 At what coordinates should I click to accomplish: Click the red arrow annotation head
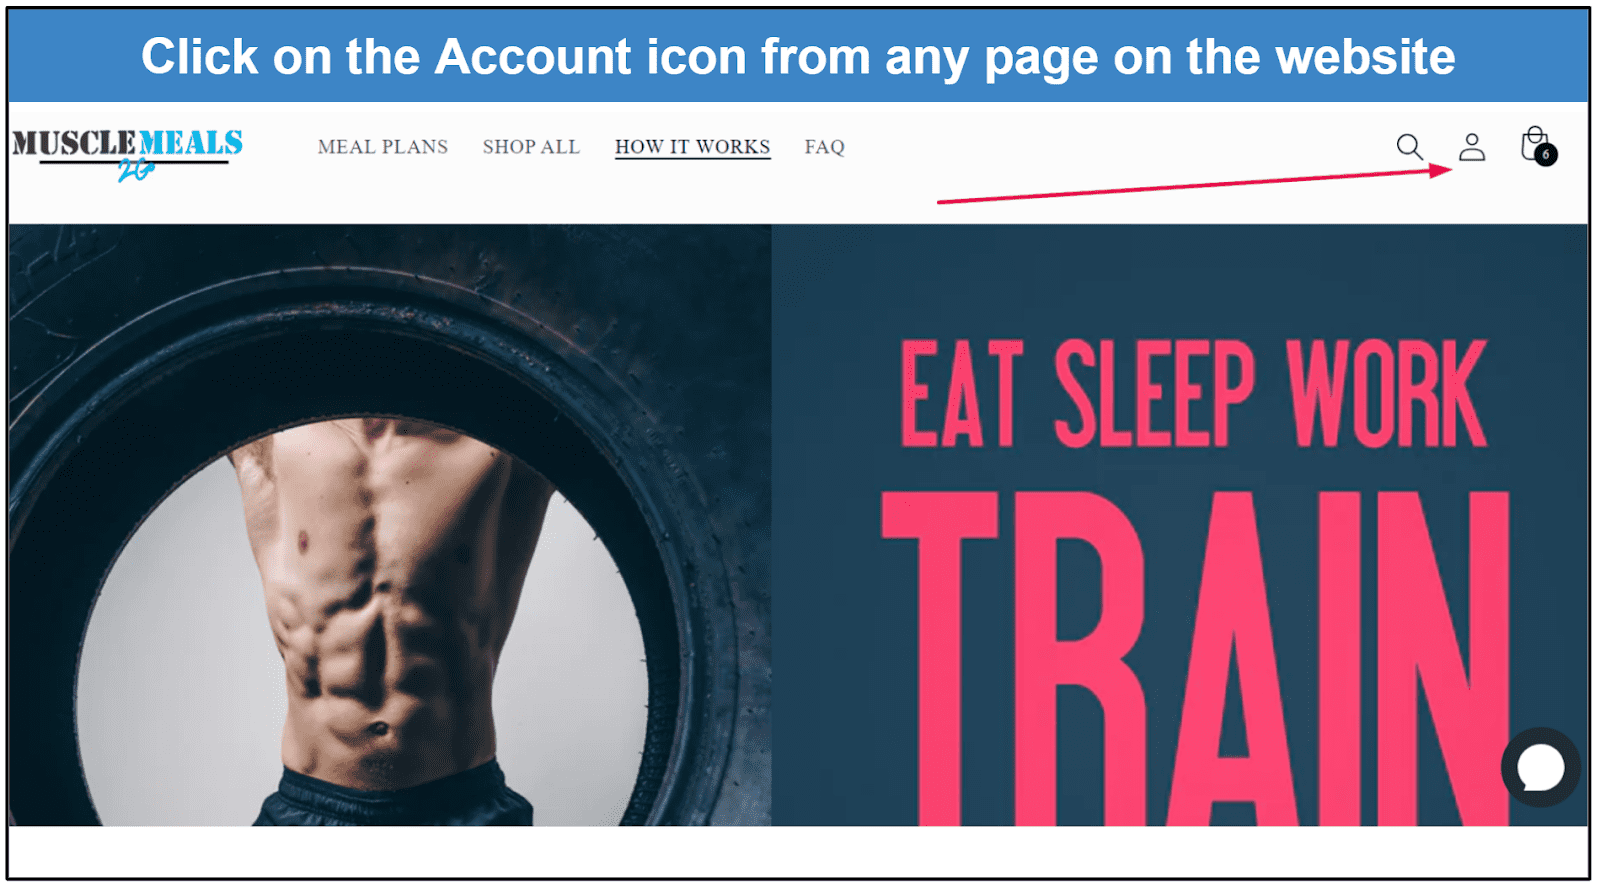[1441, 170]
